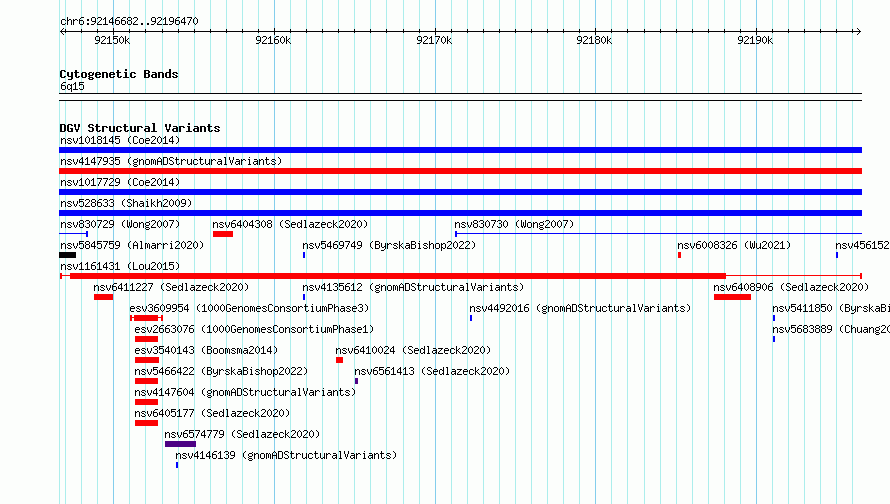
Task: Click the blue bar under nsv528633
Action: pos(460,213)
